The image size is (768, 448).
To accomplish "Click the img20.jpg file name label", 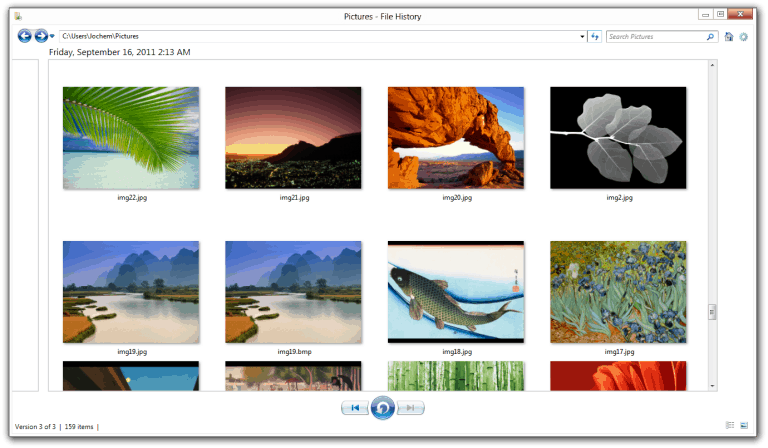I will click(x=457, y=198).
